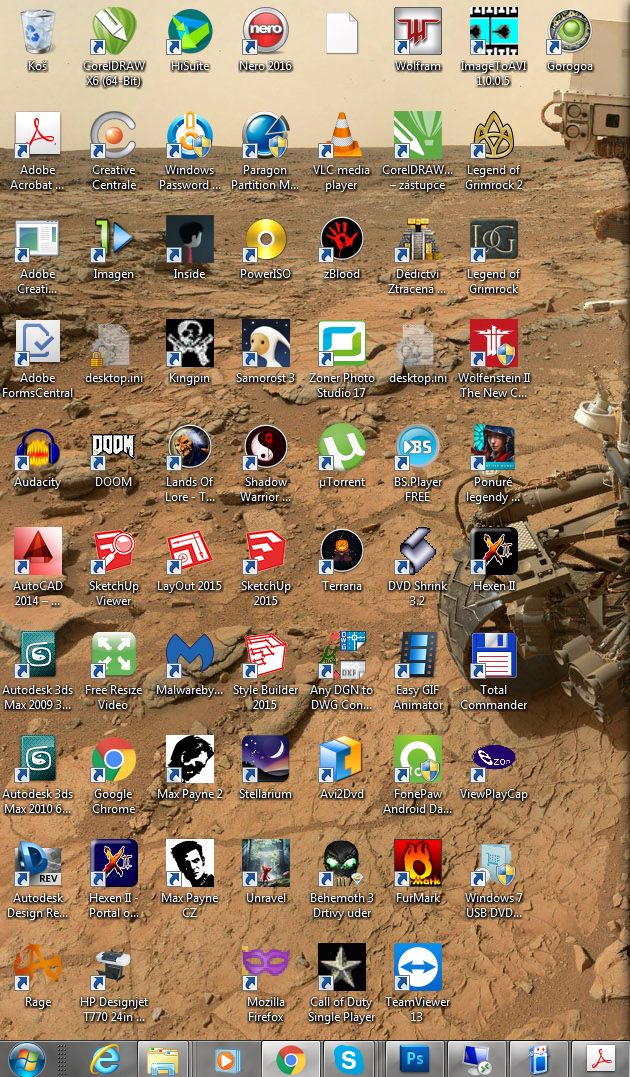Click the Autodesk Design Review icon
Viewport: 630px width, 1077px height.
pyautogui.click(x=38, y=864)
